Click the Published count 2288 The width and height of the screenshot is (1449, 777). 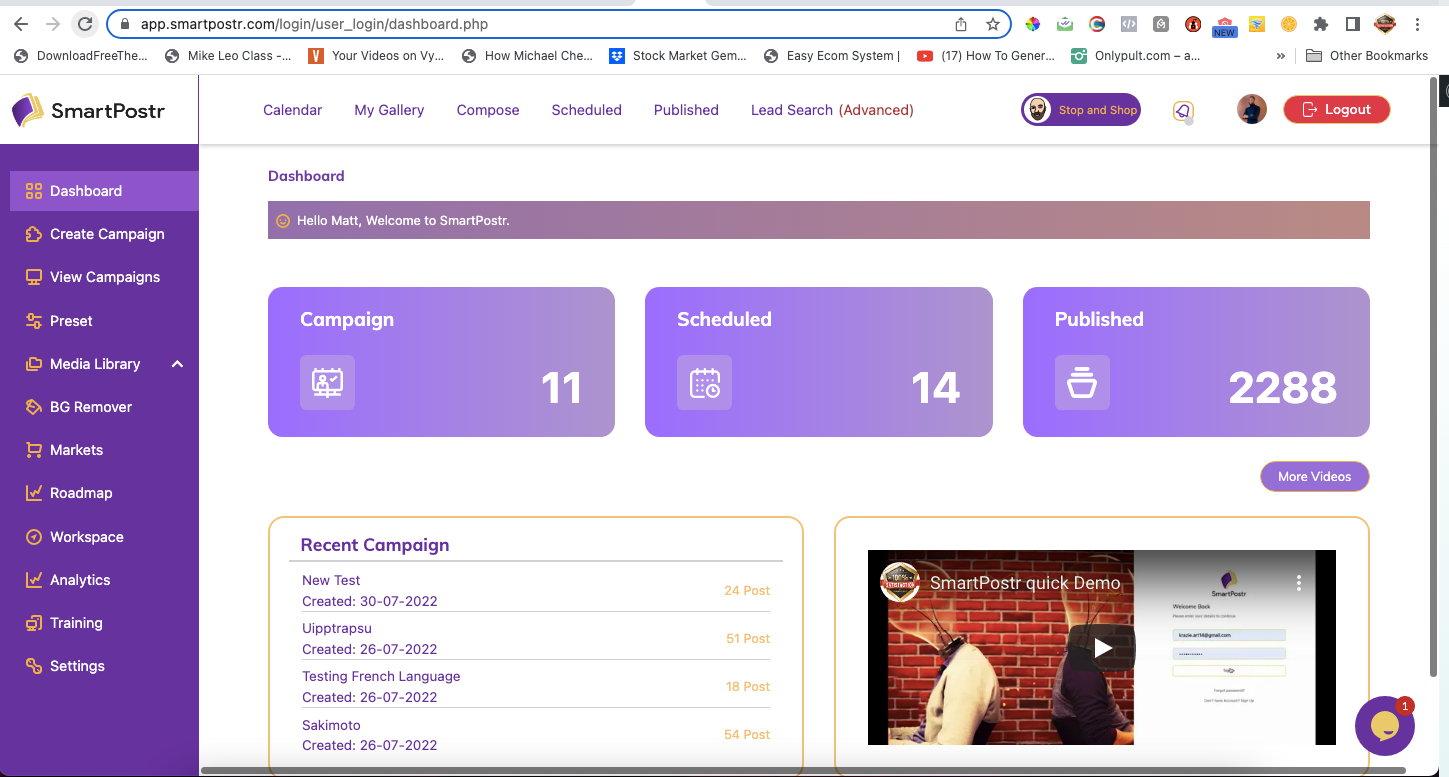click(x=1283, y=388)
